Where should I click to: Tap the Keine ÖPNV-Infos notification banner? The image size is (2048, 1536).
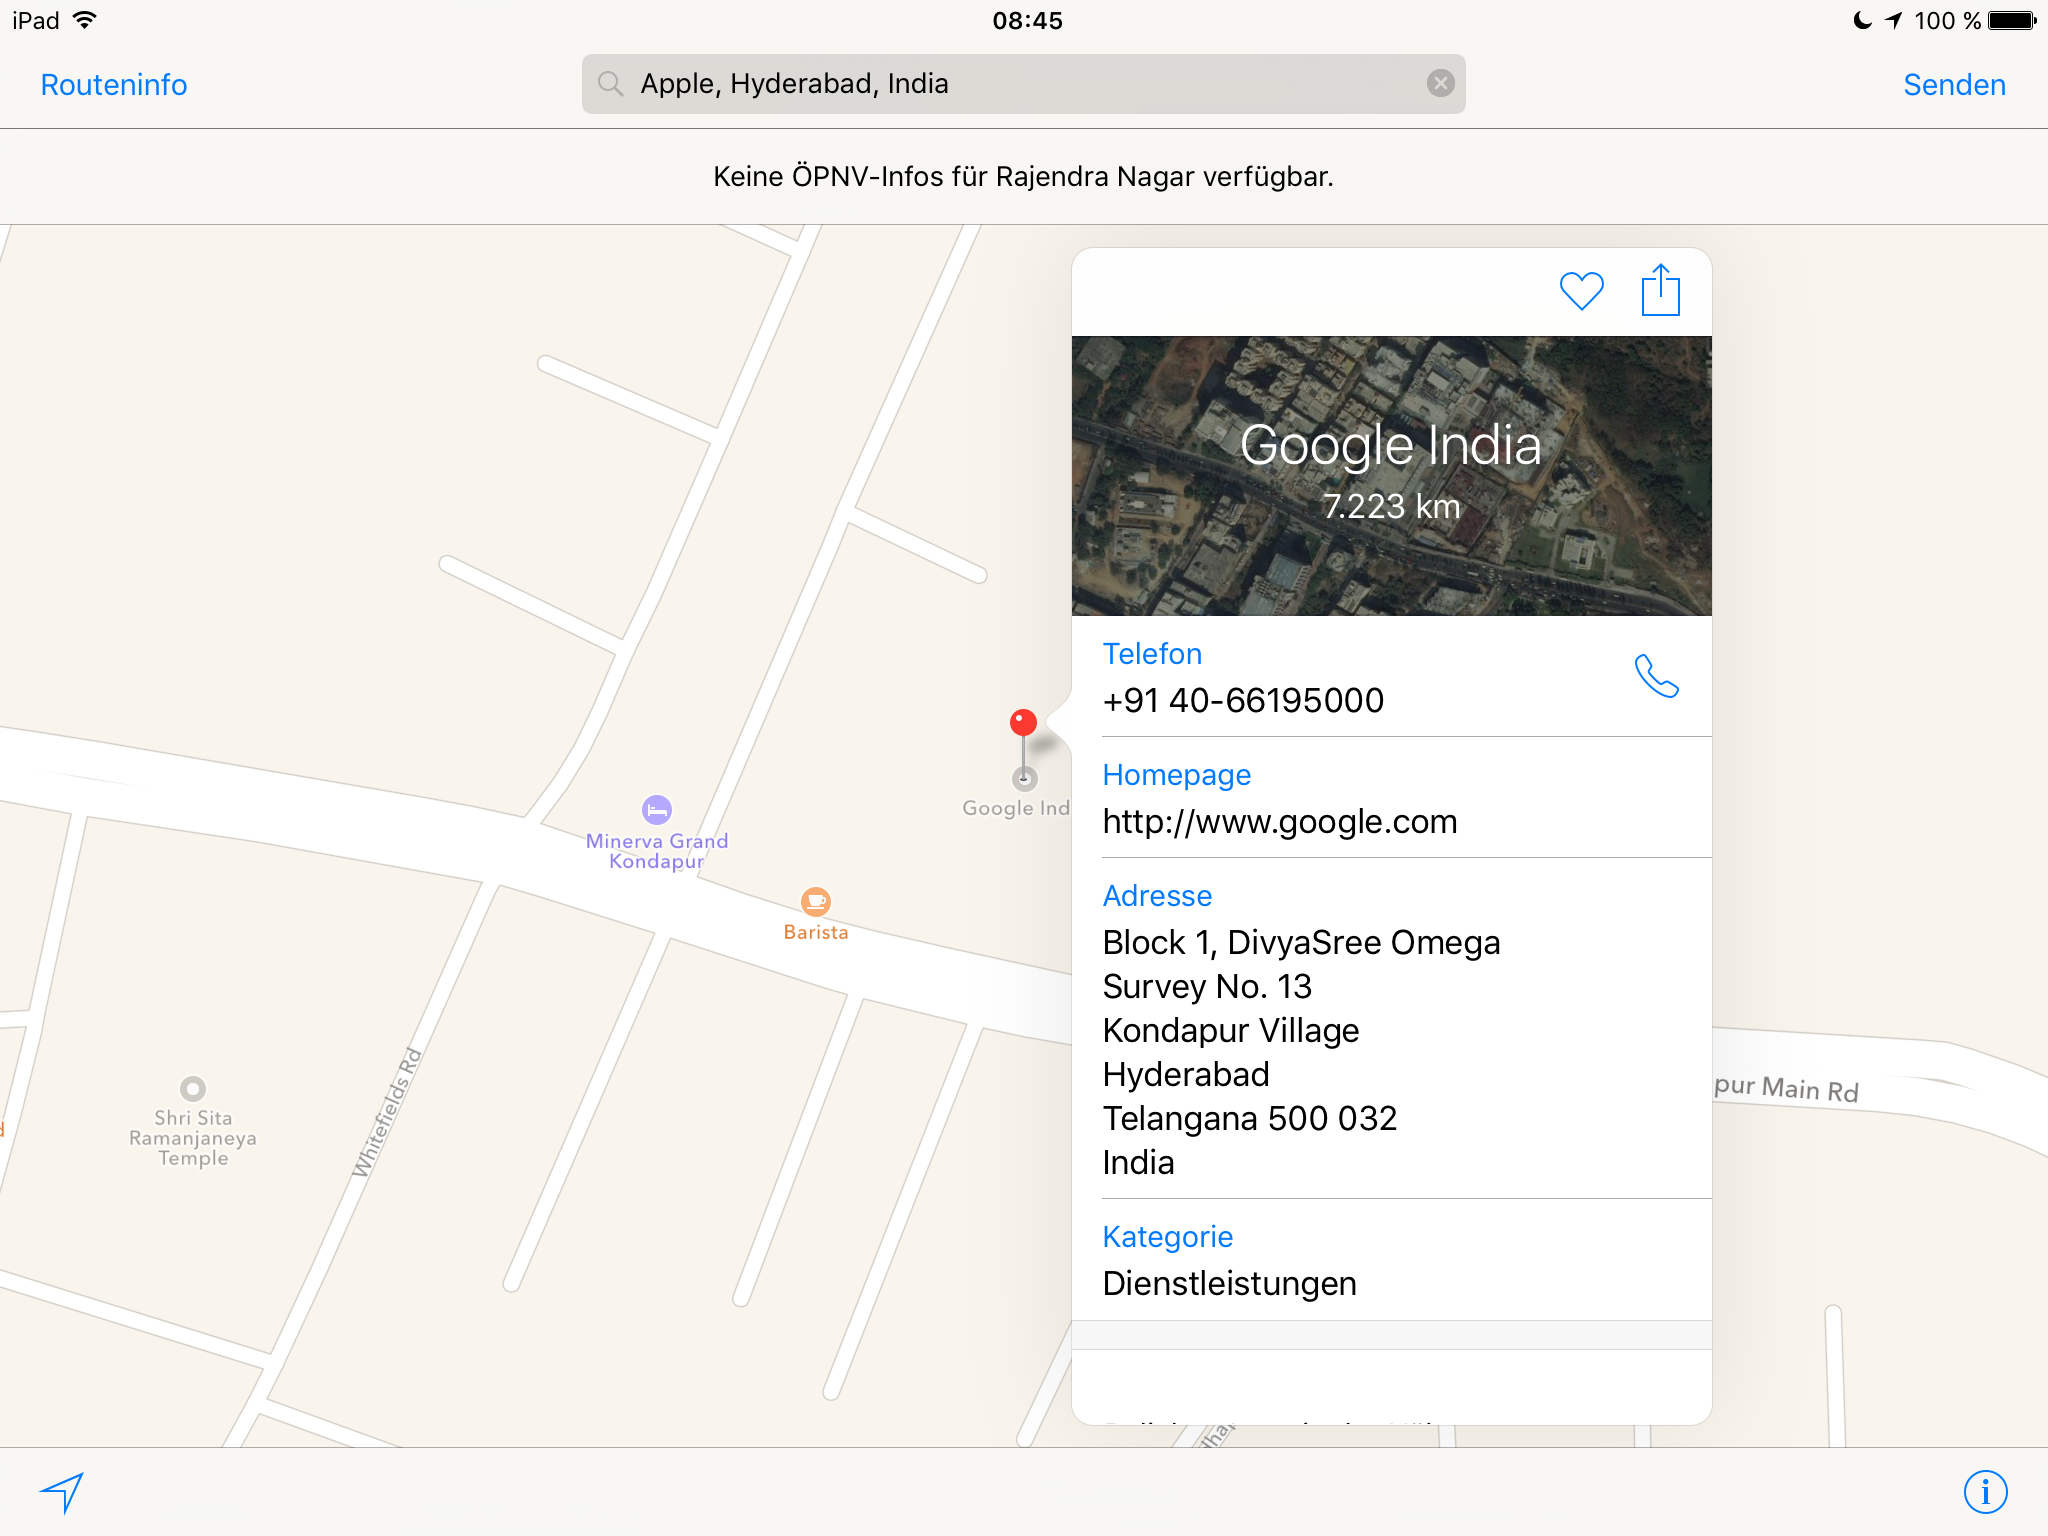1023,177
